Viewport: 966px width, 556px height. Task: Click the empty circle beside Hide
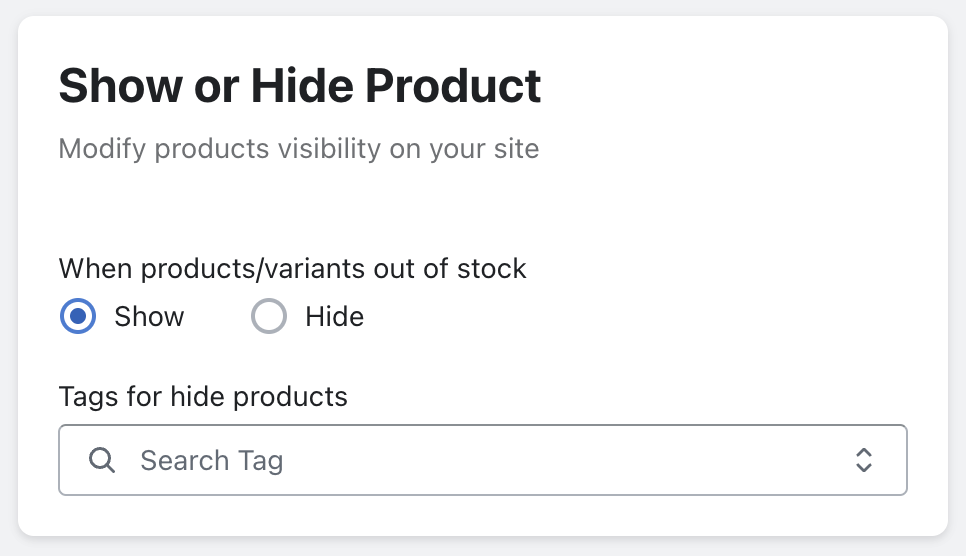pos(268,318)
